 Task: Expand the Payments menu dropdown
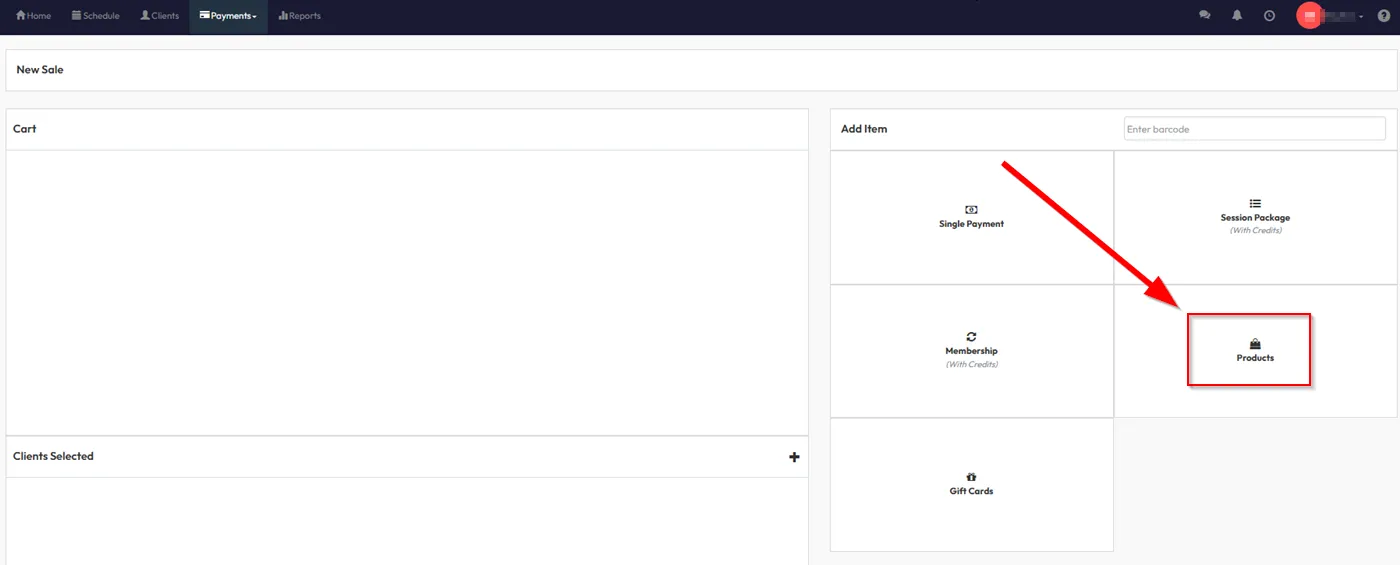[228, 16]
